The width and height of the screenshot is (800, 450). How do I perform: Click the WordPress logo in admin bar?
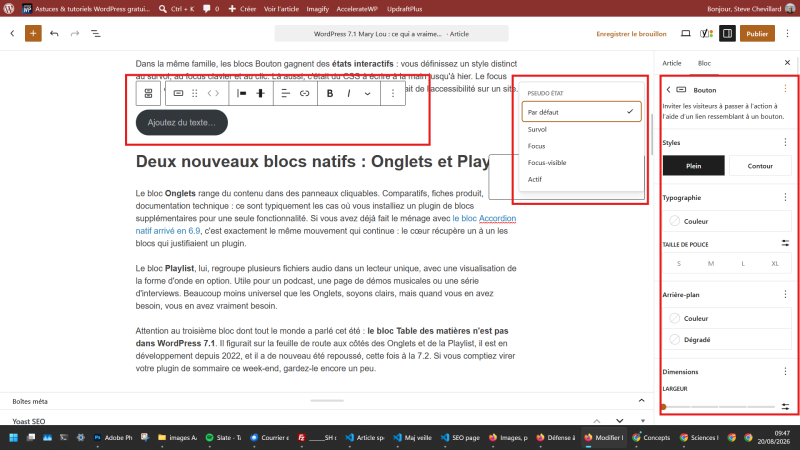tap(9, 9)
